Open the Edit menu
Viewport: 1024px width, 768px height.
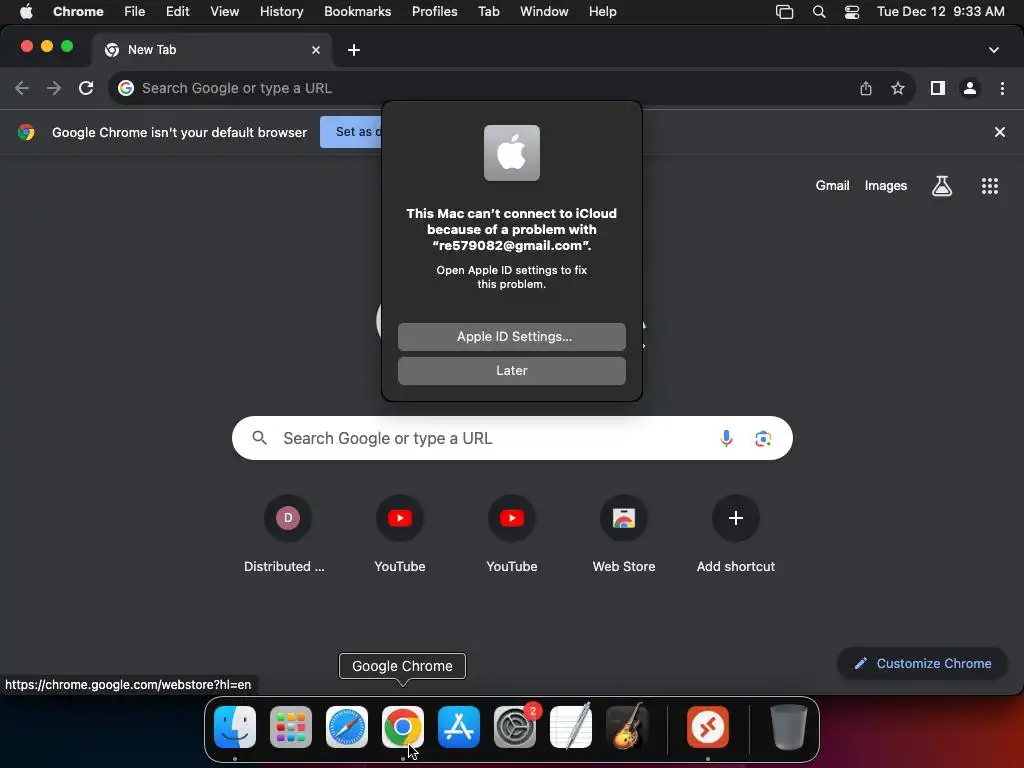click(x=178, y=12)
